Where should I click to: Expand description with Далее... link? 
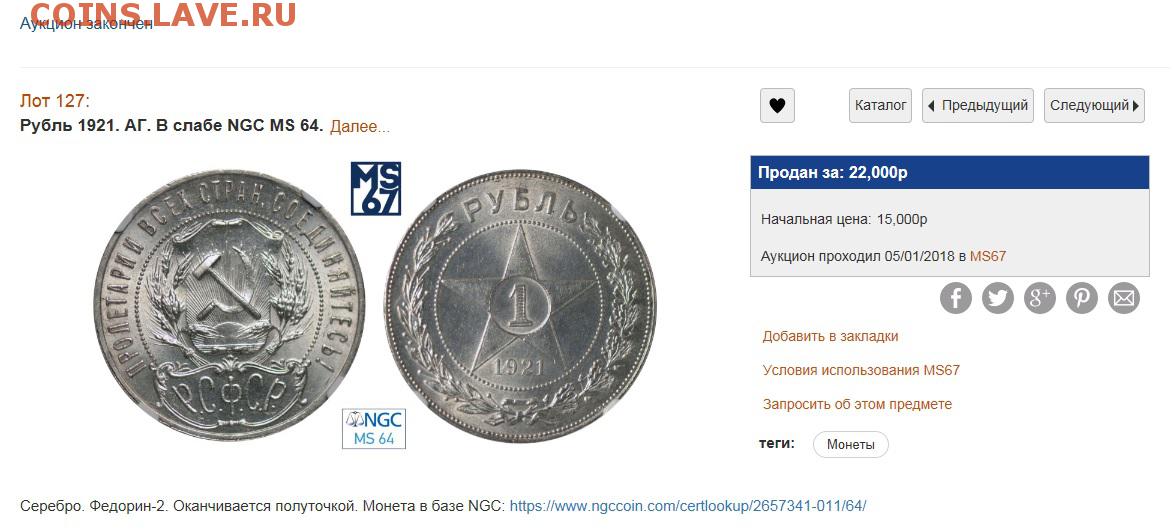pyautogui.click(x=360, y=126)
